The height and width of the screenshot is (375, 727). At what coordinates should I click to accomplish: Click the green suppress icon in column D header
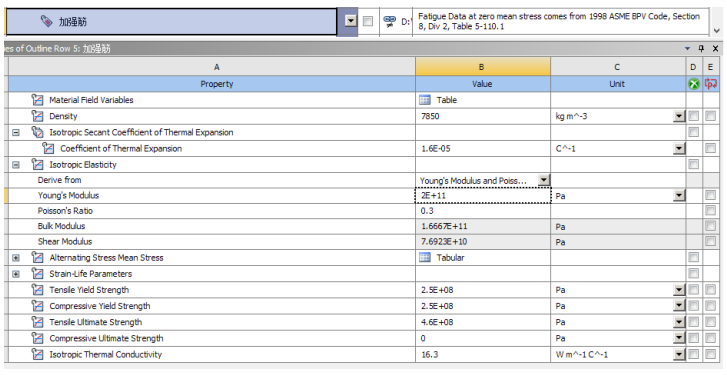point(694,84)
